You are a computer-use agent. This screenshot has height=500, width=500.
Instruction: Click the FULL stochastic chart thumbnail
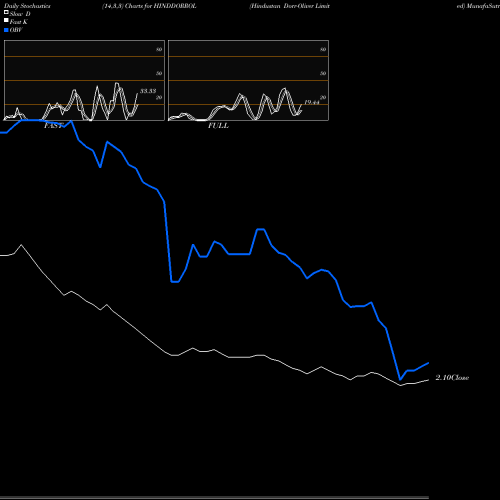pyautogui.click(x=248, y=80)
